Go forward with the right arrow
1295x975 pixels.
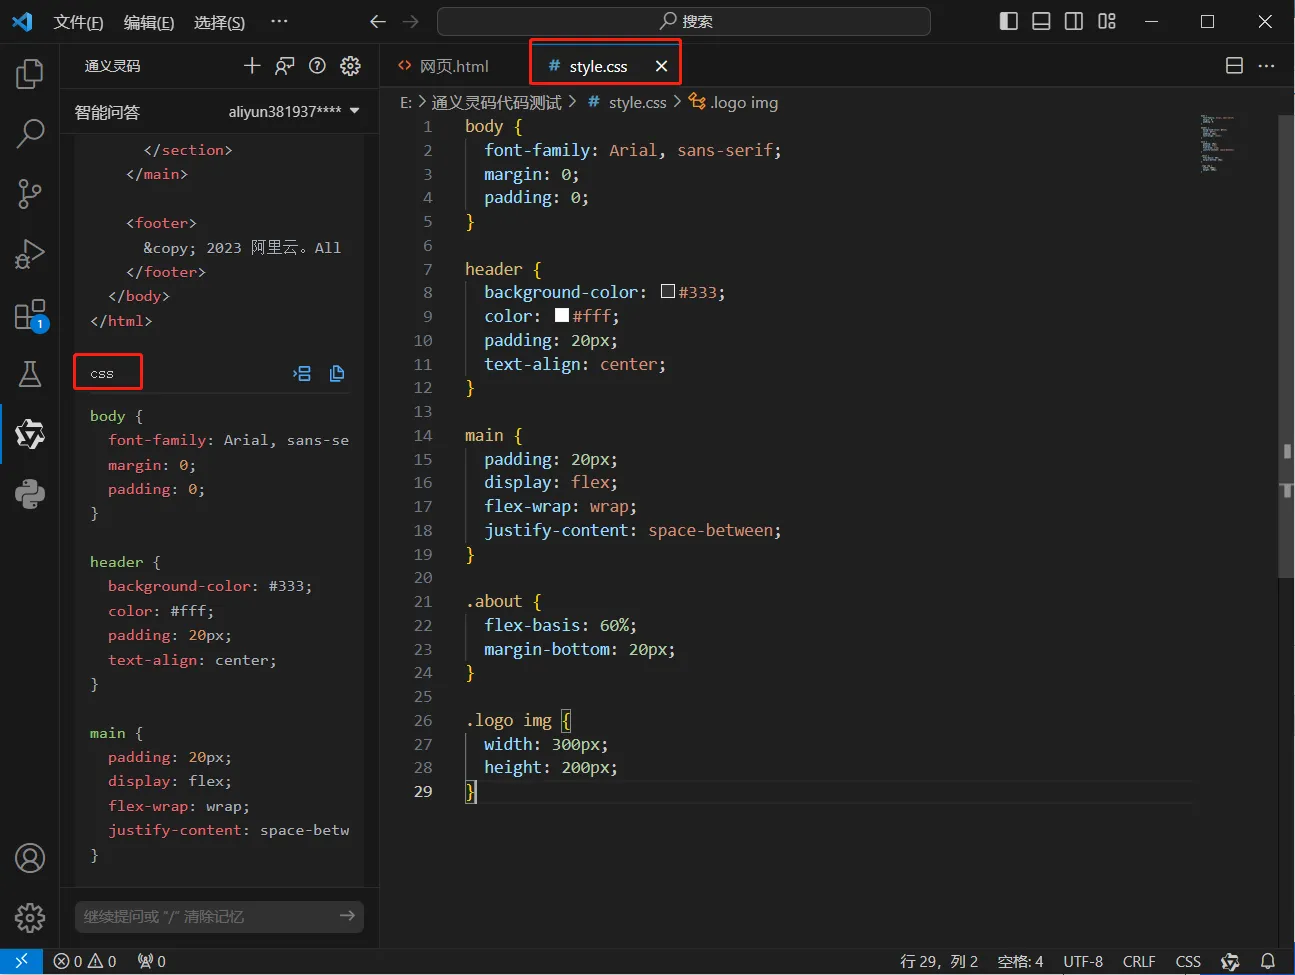point(410,21)
